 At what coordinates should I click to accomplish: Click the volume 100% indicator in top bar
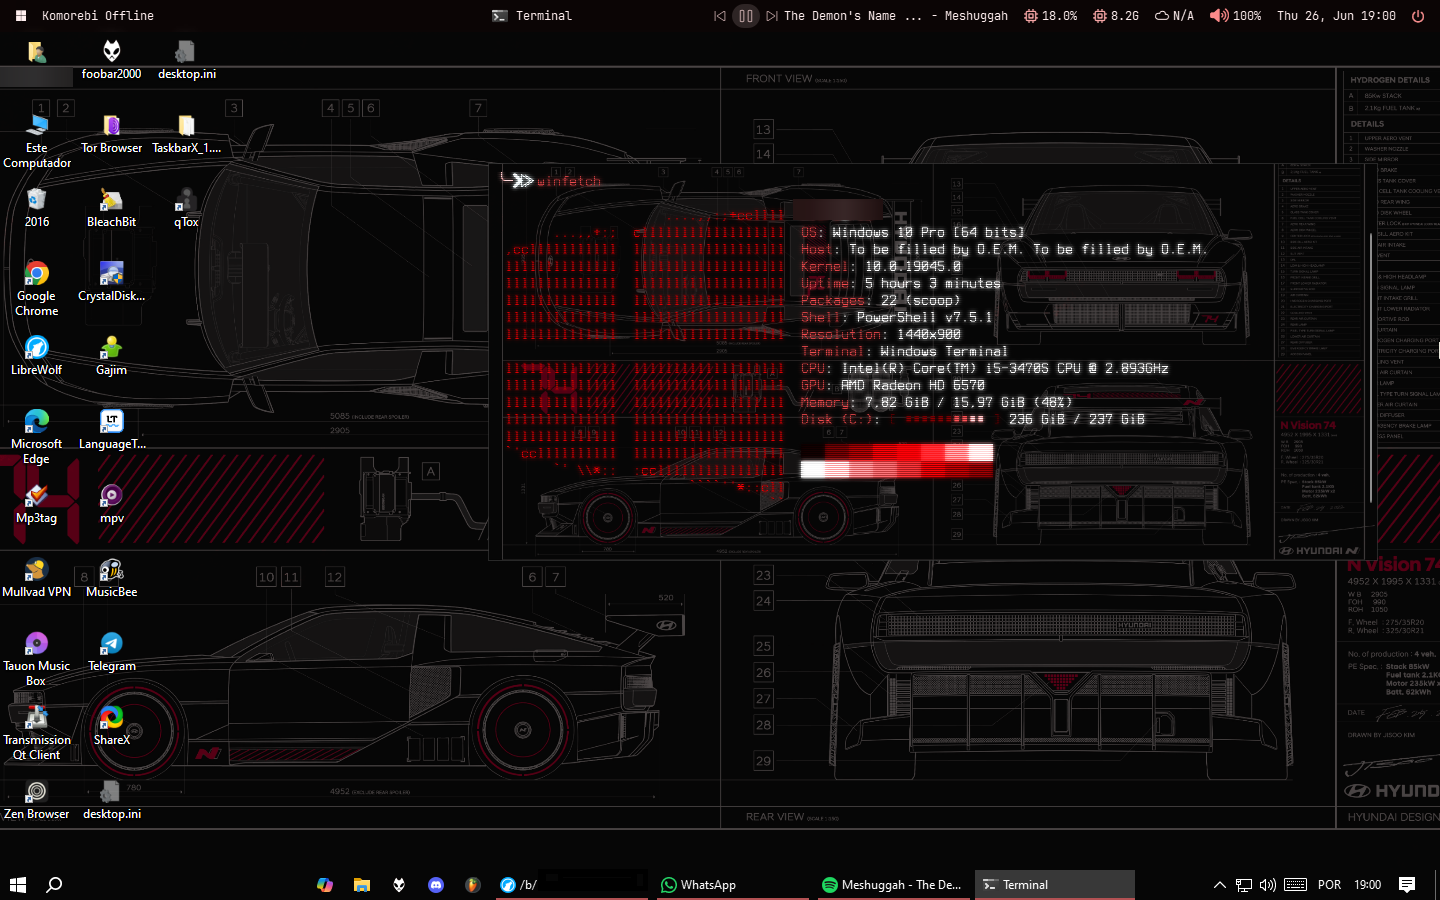click(1235, 16)
